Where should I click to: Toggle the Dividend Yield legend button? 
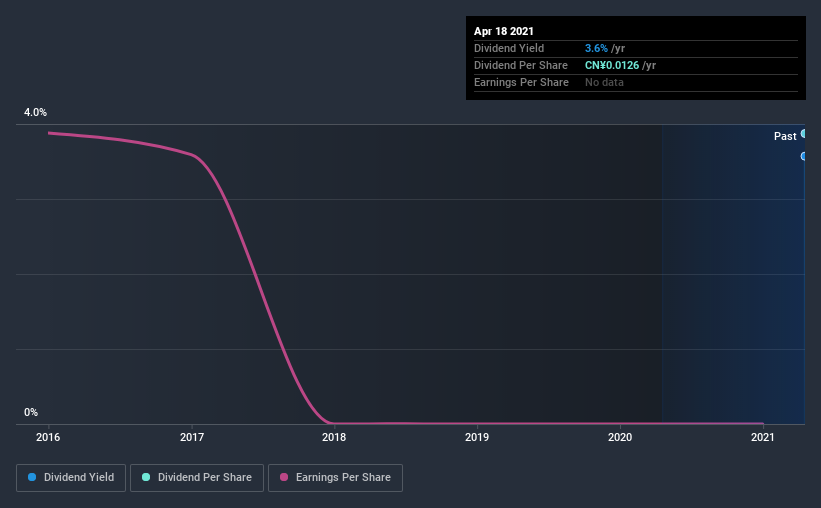(71, 478)
